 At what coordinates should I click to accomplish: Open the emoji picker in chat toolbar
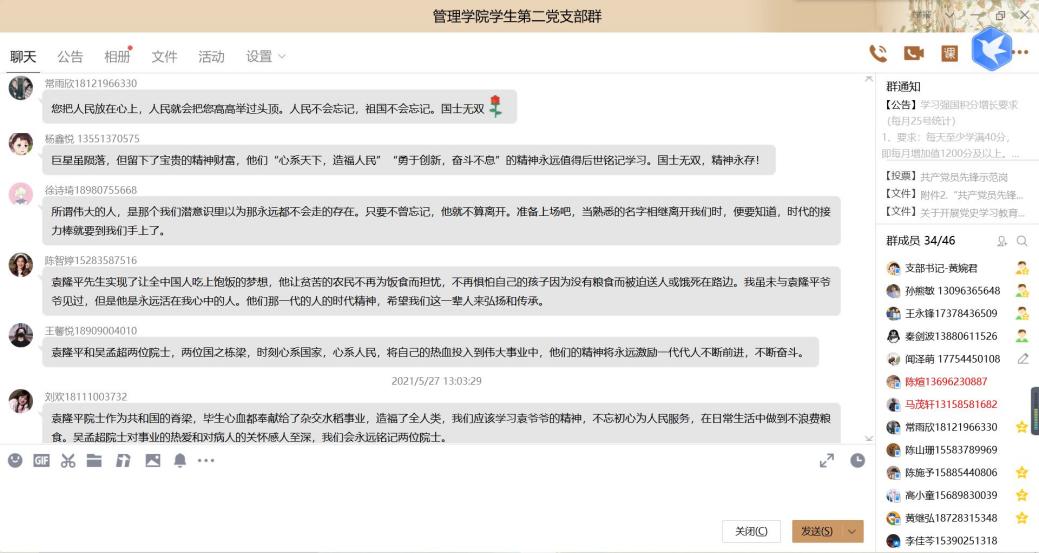(x=15, y=460)
